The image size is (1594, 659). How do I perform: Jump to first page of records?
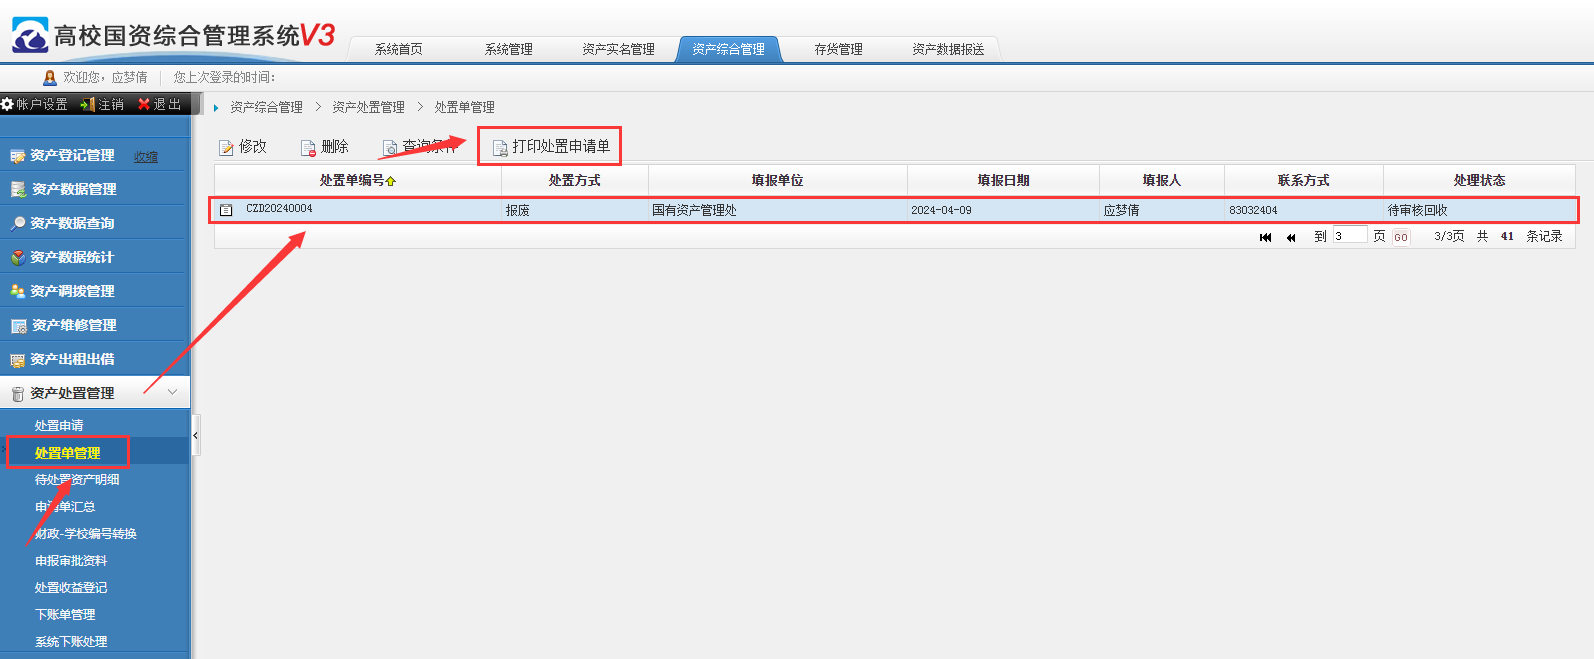[1265, 237]
